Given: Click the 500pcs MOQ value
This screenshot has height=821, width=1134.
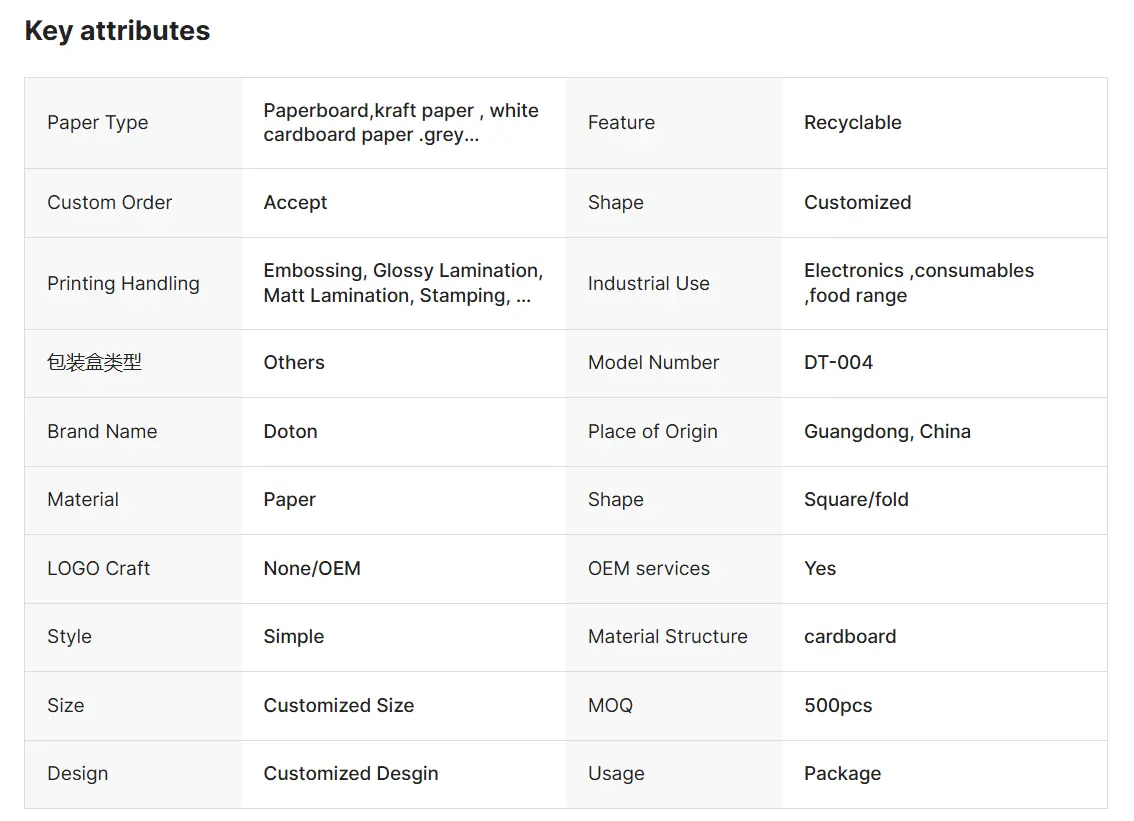Looking at the screenshot, I should coord(838,705).
